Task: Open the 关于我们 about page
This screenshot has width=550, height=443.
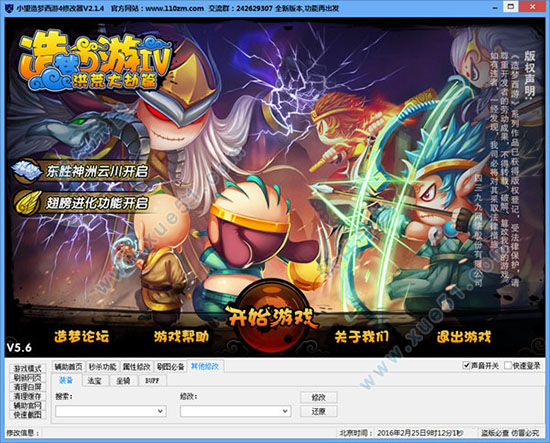Action: (361, 337)
